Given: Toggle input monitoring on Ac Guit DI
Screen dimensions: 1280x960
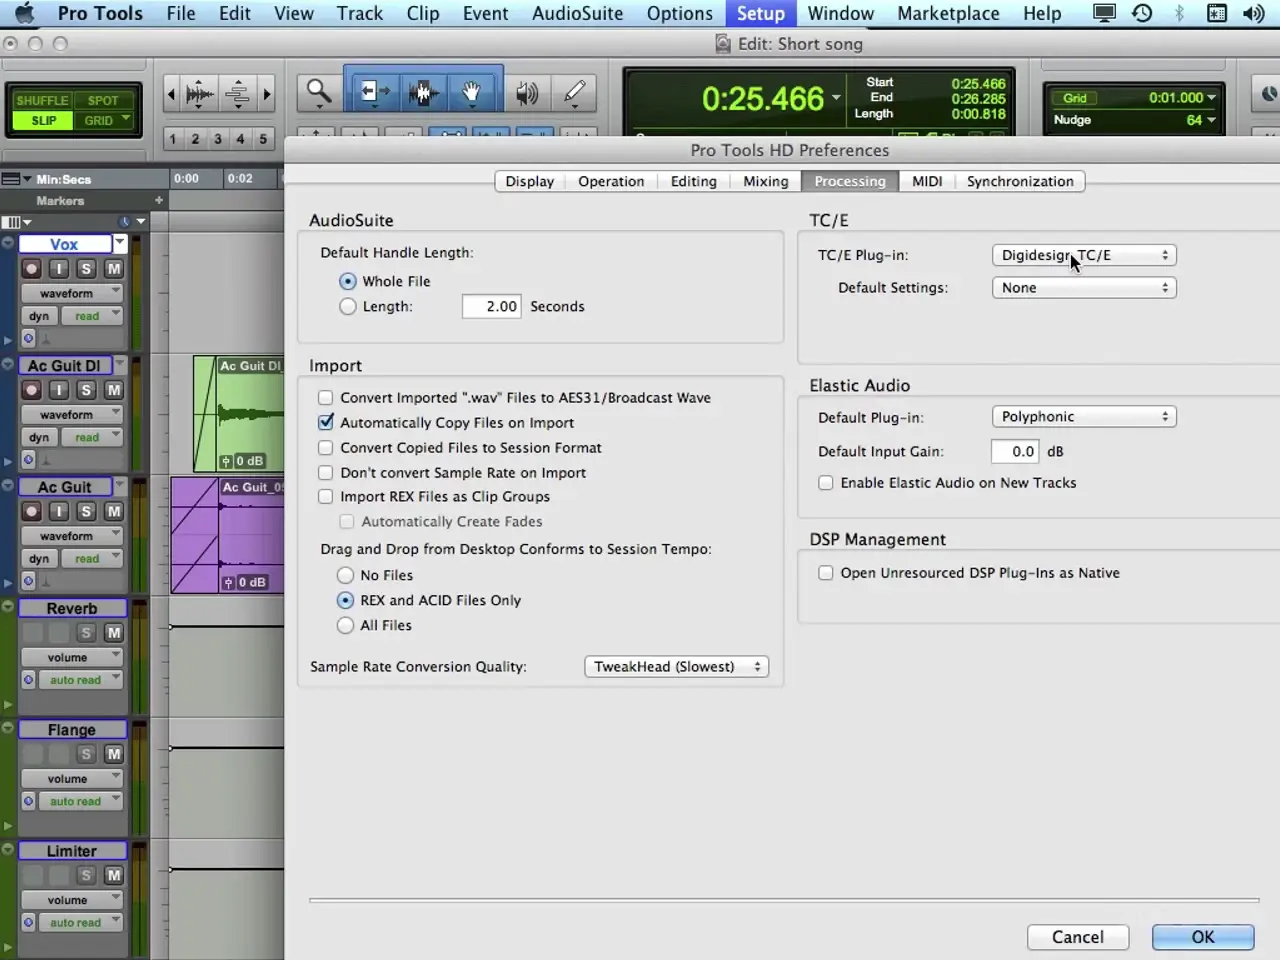Looking at the screenshot, I should coord(59,390).
